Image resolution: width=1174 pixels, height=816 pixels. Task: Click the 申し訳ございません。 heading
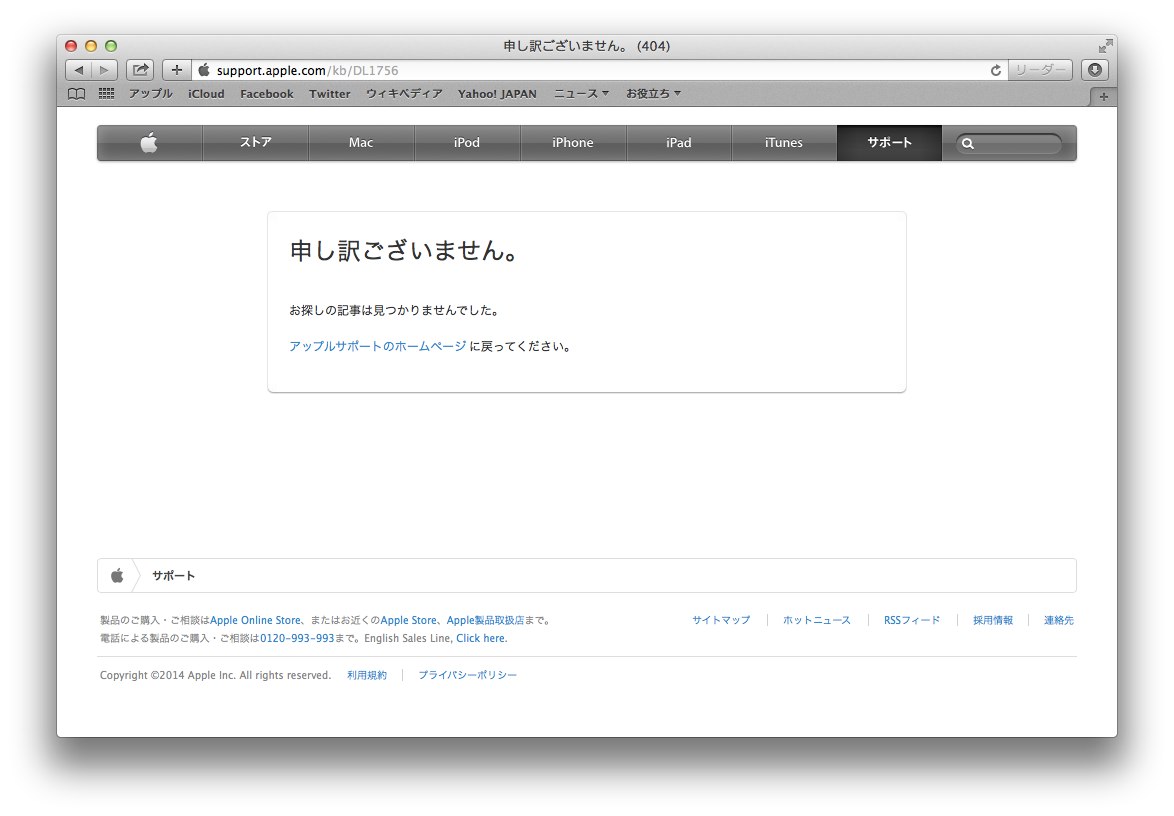[404, 251]
